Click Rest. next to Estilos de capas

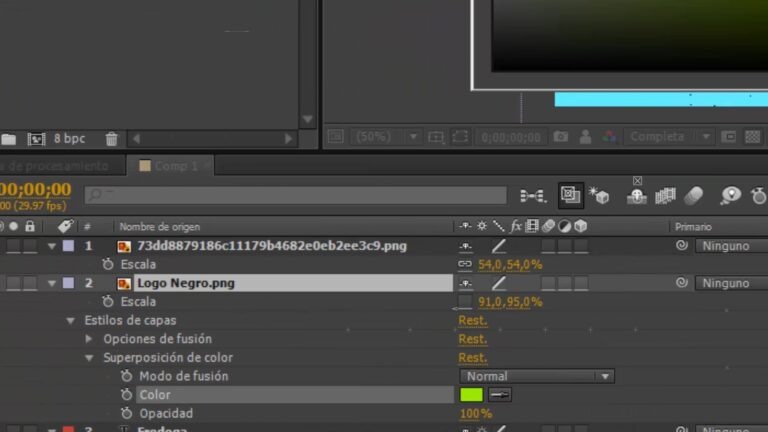pos(473,320)
